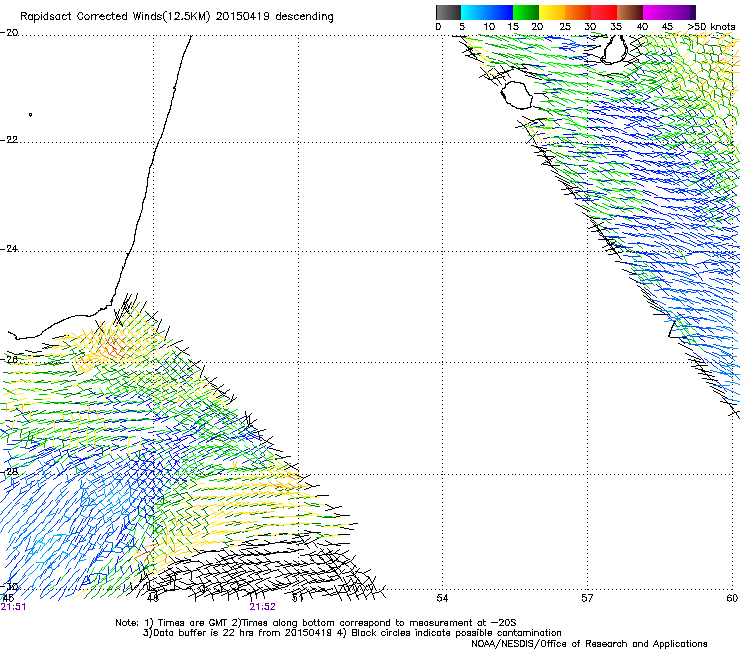Click the '0' label under the color scale
Image resolution: width=740 pixels, height=650 pixels.
(438, 27)
